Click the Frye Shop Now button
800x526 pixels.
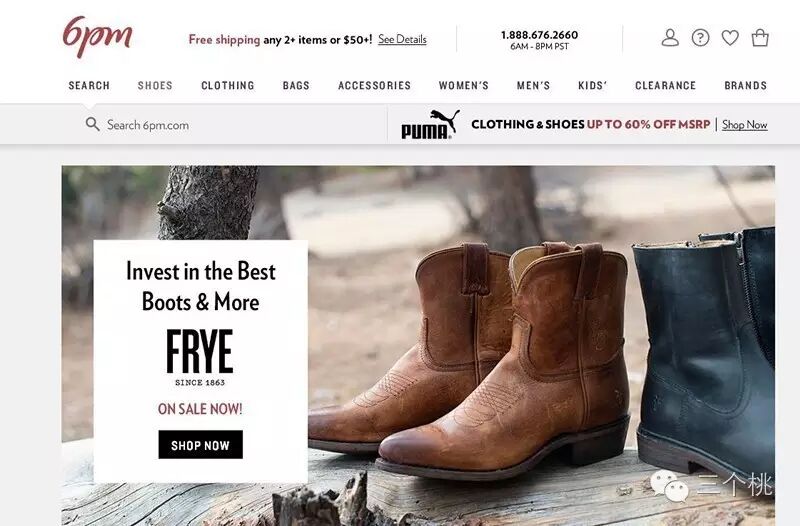tap(201, 445)
